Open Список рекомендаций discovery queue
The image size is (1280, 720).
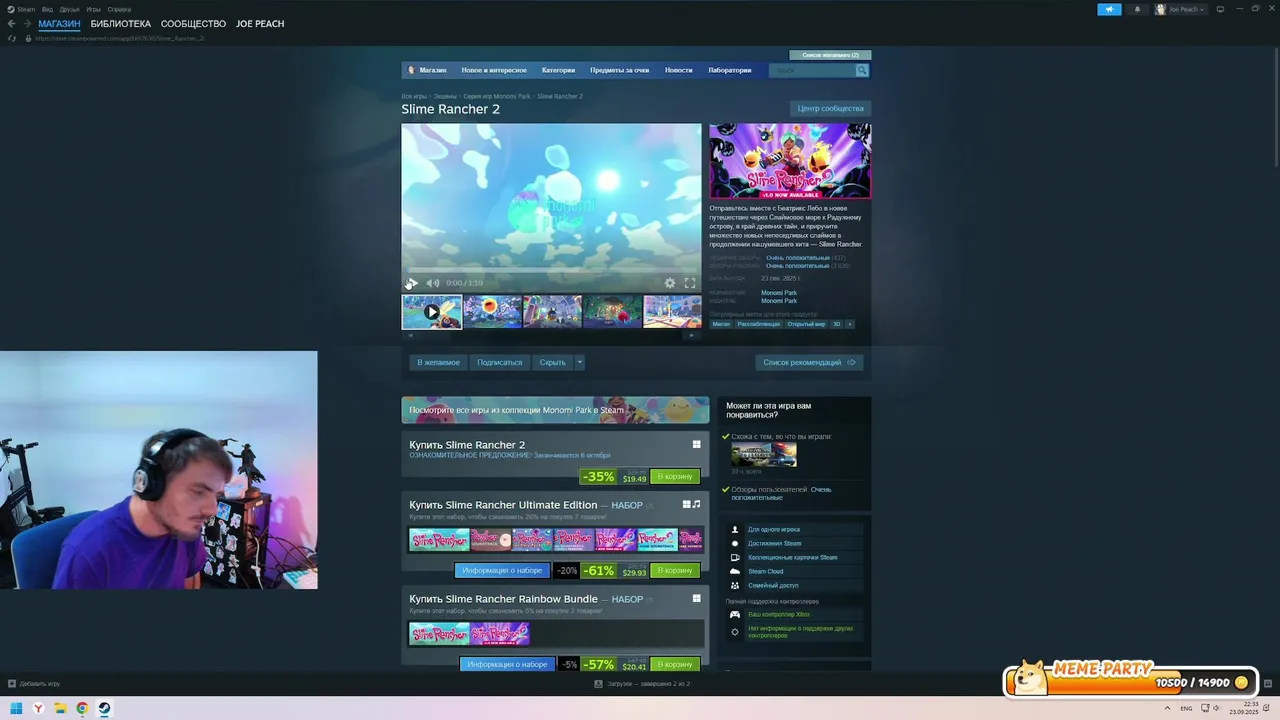click(x=809, y=362)
